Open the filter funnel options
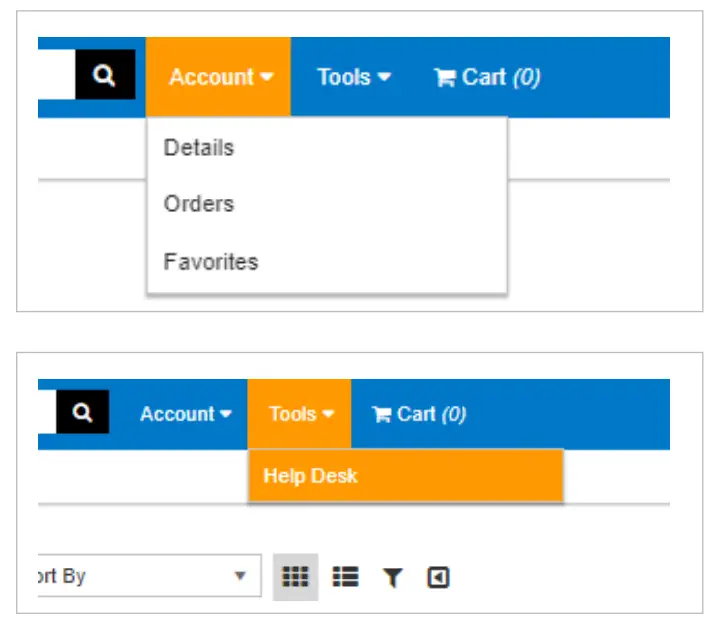This screenshot has width=710, height=624. tap(392, 577)
